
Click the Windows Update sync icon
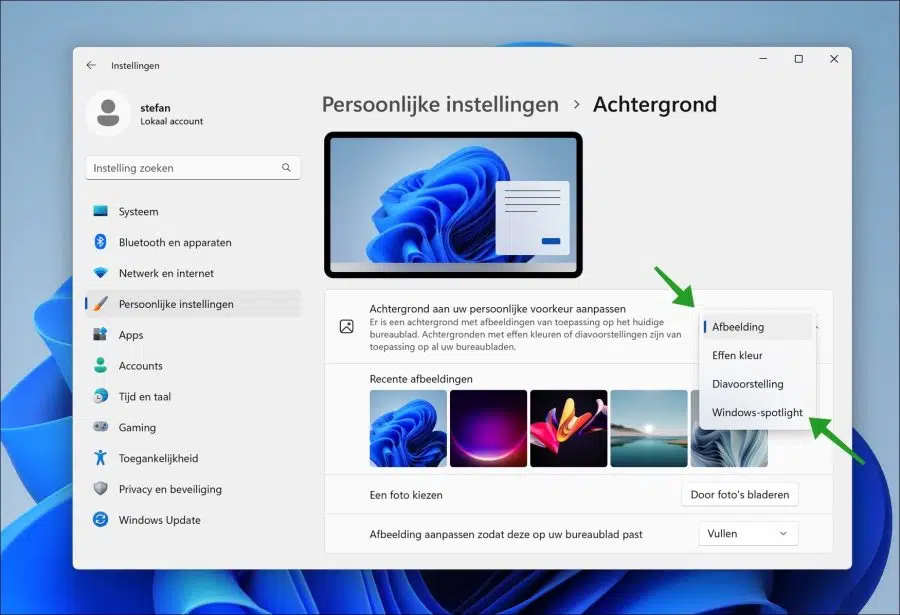(100, 520)
